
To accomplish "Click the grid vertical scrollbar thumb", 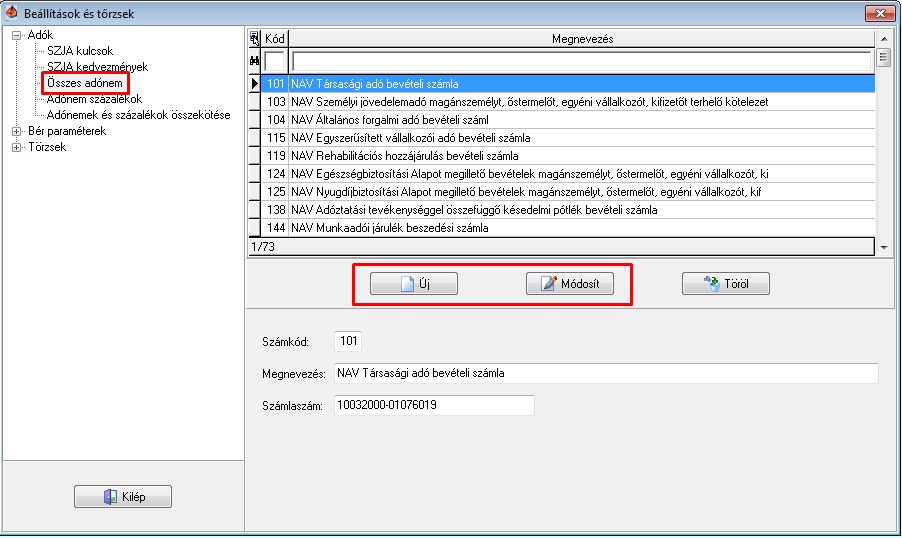I will (x=883, y=58).
